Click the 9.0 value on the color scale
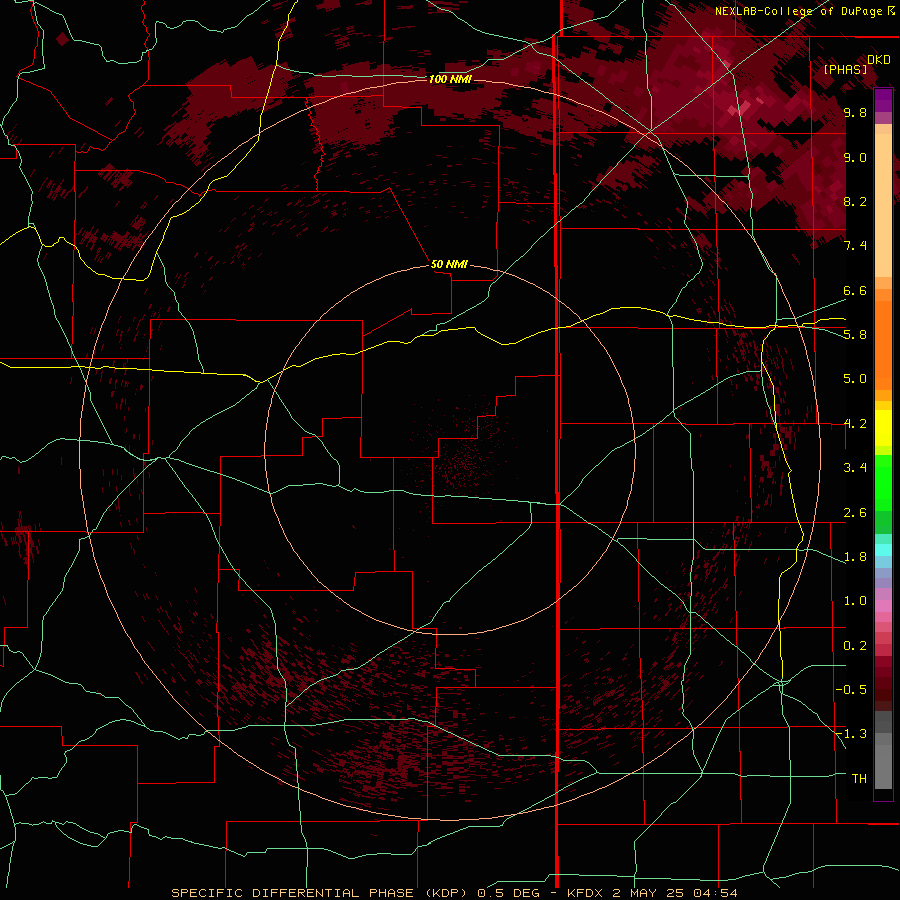This screenshot has width=900, height=900. click(x=855, y=157)
